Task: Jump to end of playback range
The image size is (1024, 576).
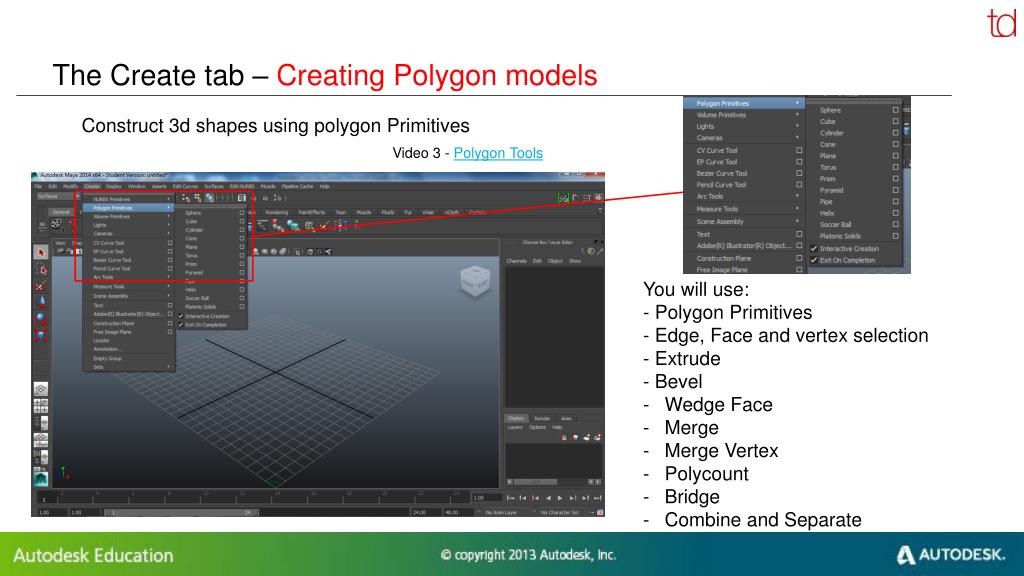Action: click(x=597, y=498)
